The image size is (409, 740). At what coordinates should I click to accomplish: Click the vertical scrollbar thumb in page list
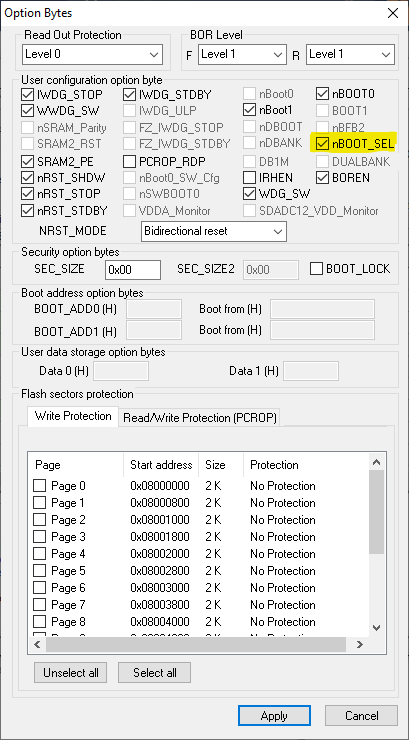click(376, 512)
